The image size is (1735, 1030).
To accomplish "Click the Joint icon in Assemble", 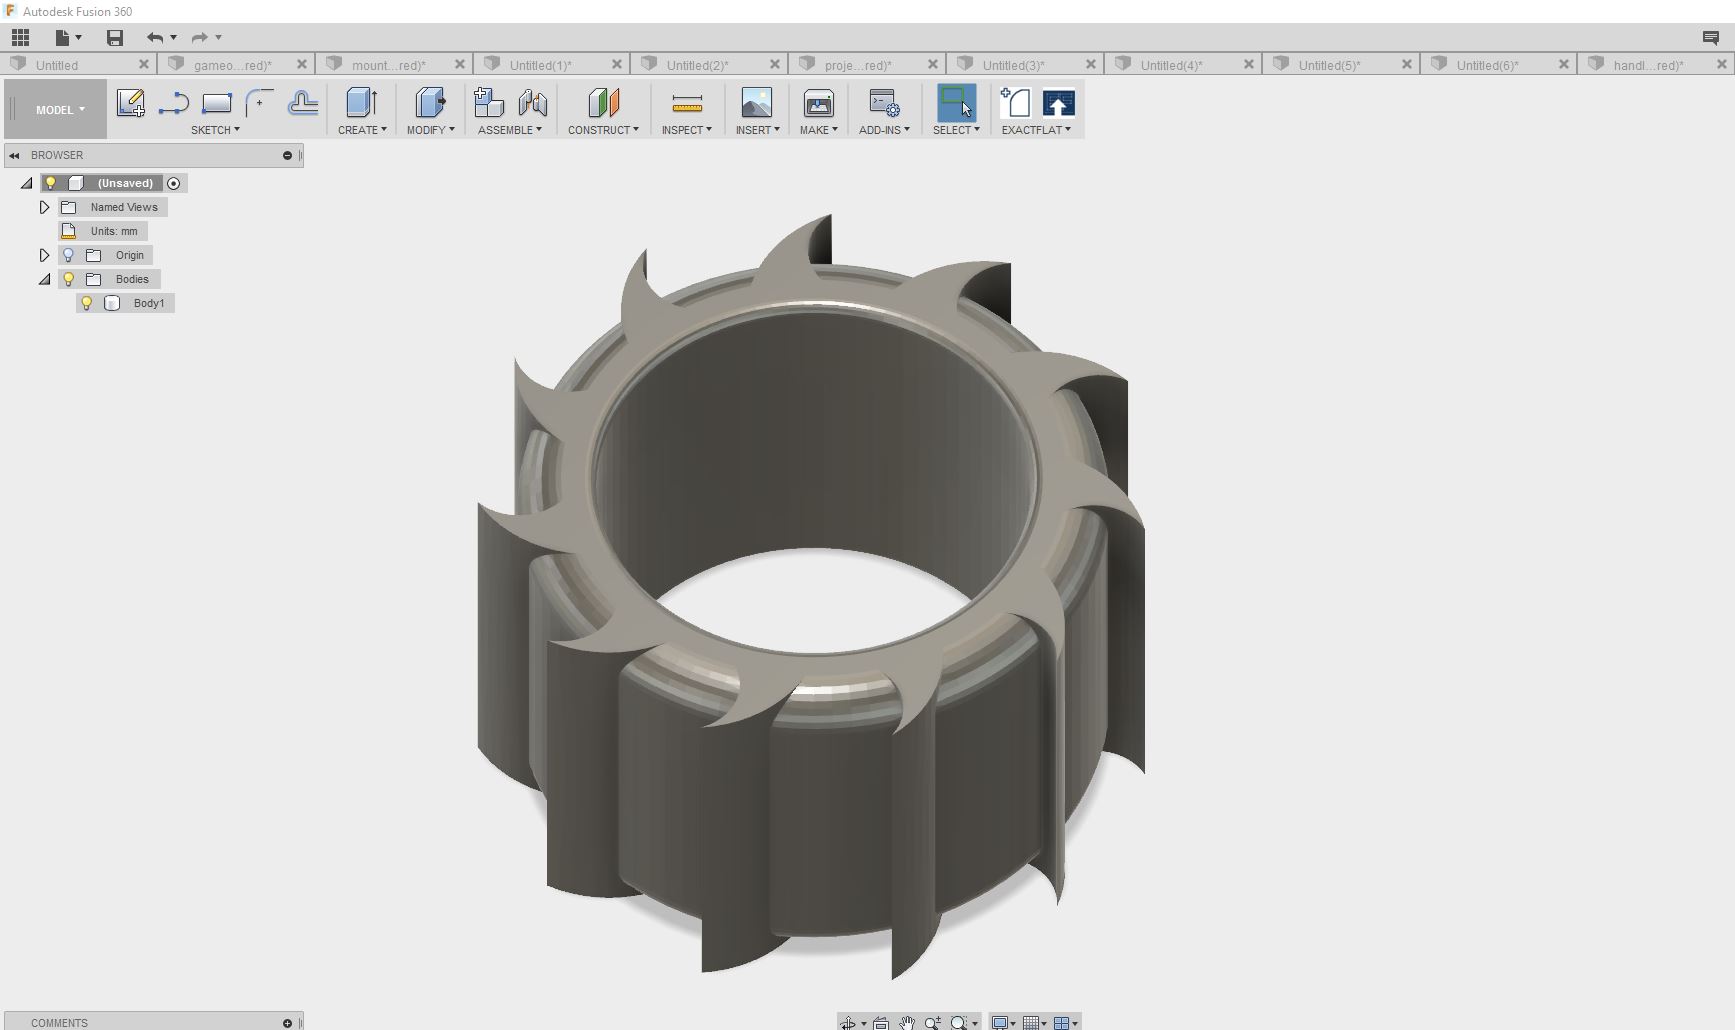I will click(532, 103).
